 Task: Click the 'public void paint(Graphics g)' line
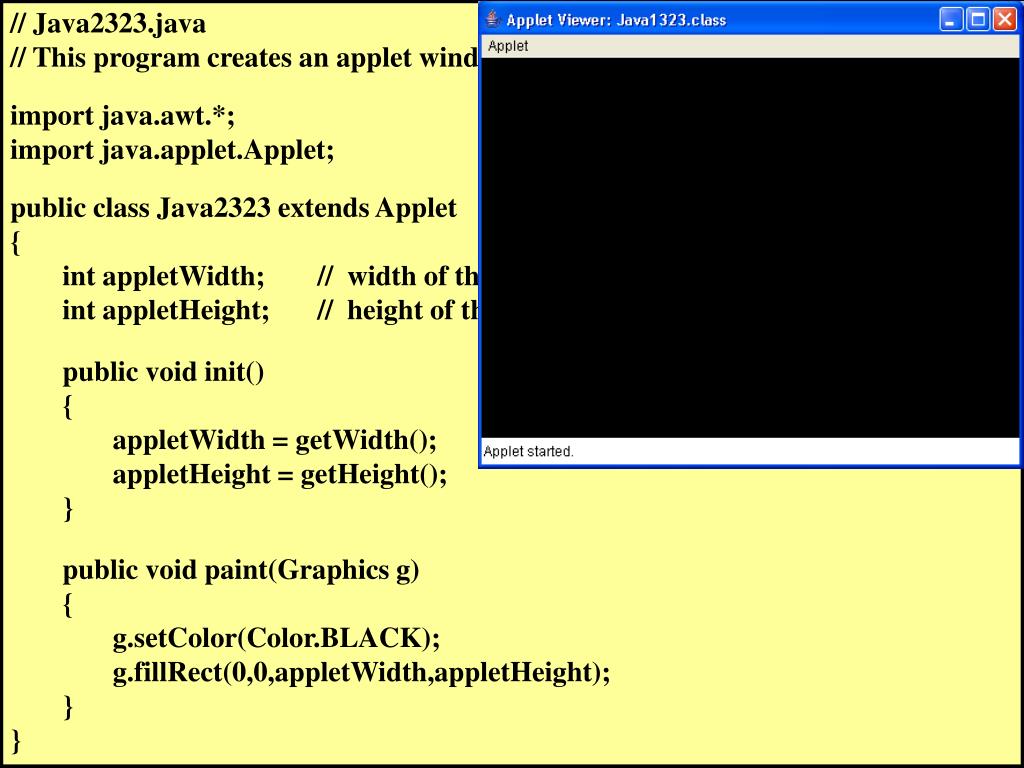[240, 571]
